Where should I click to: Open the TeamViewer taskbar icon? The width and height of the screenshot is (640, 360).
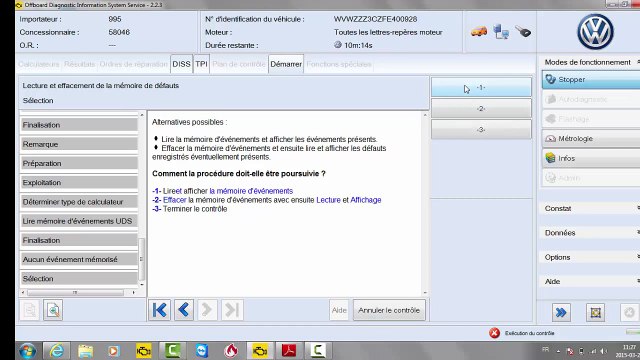[x=202, y=351]
